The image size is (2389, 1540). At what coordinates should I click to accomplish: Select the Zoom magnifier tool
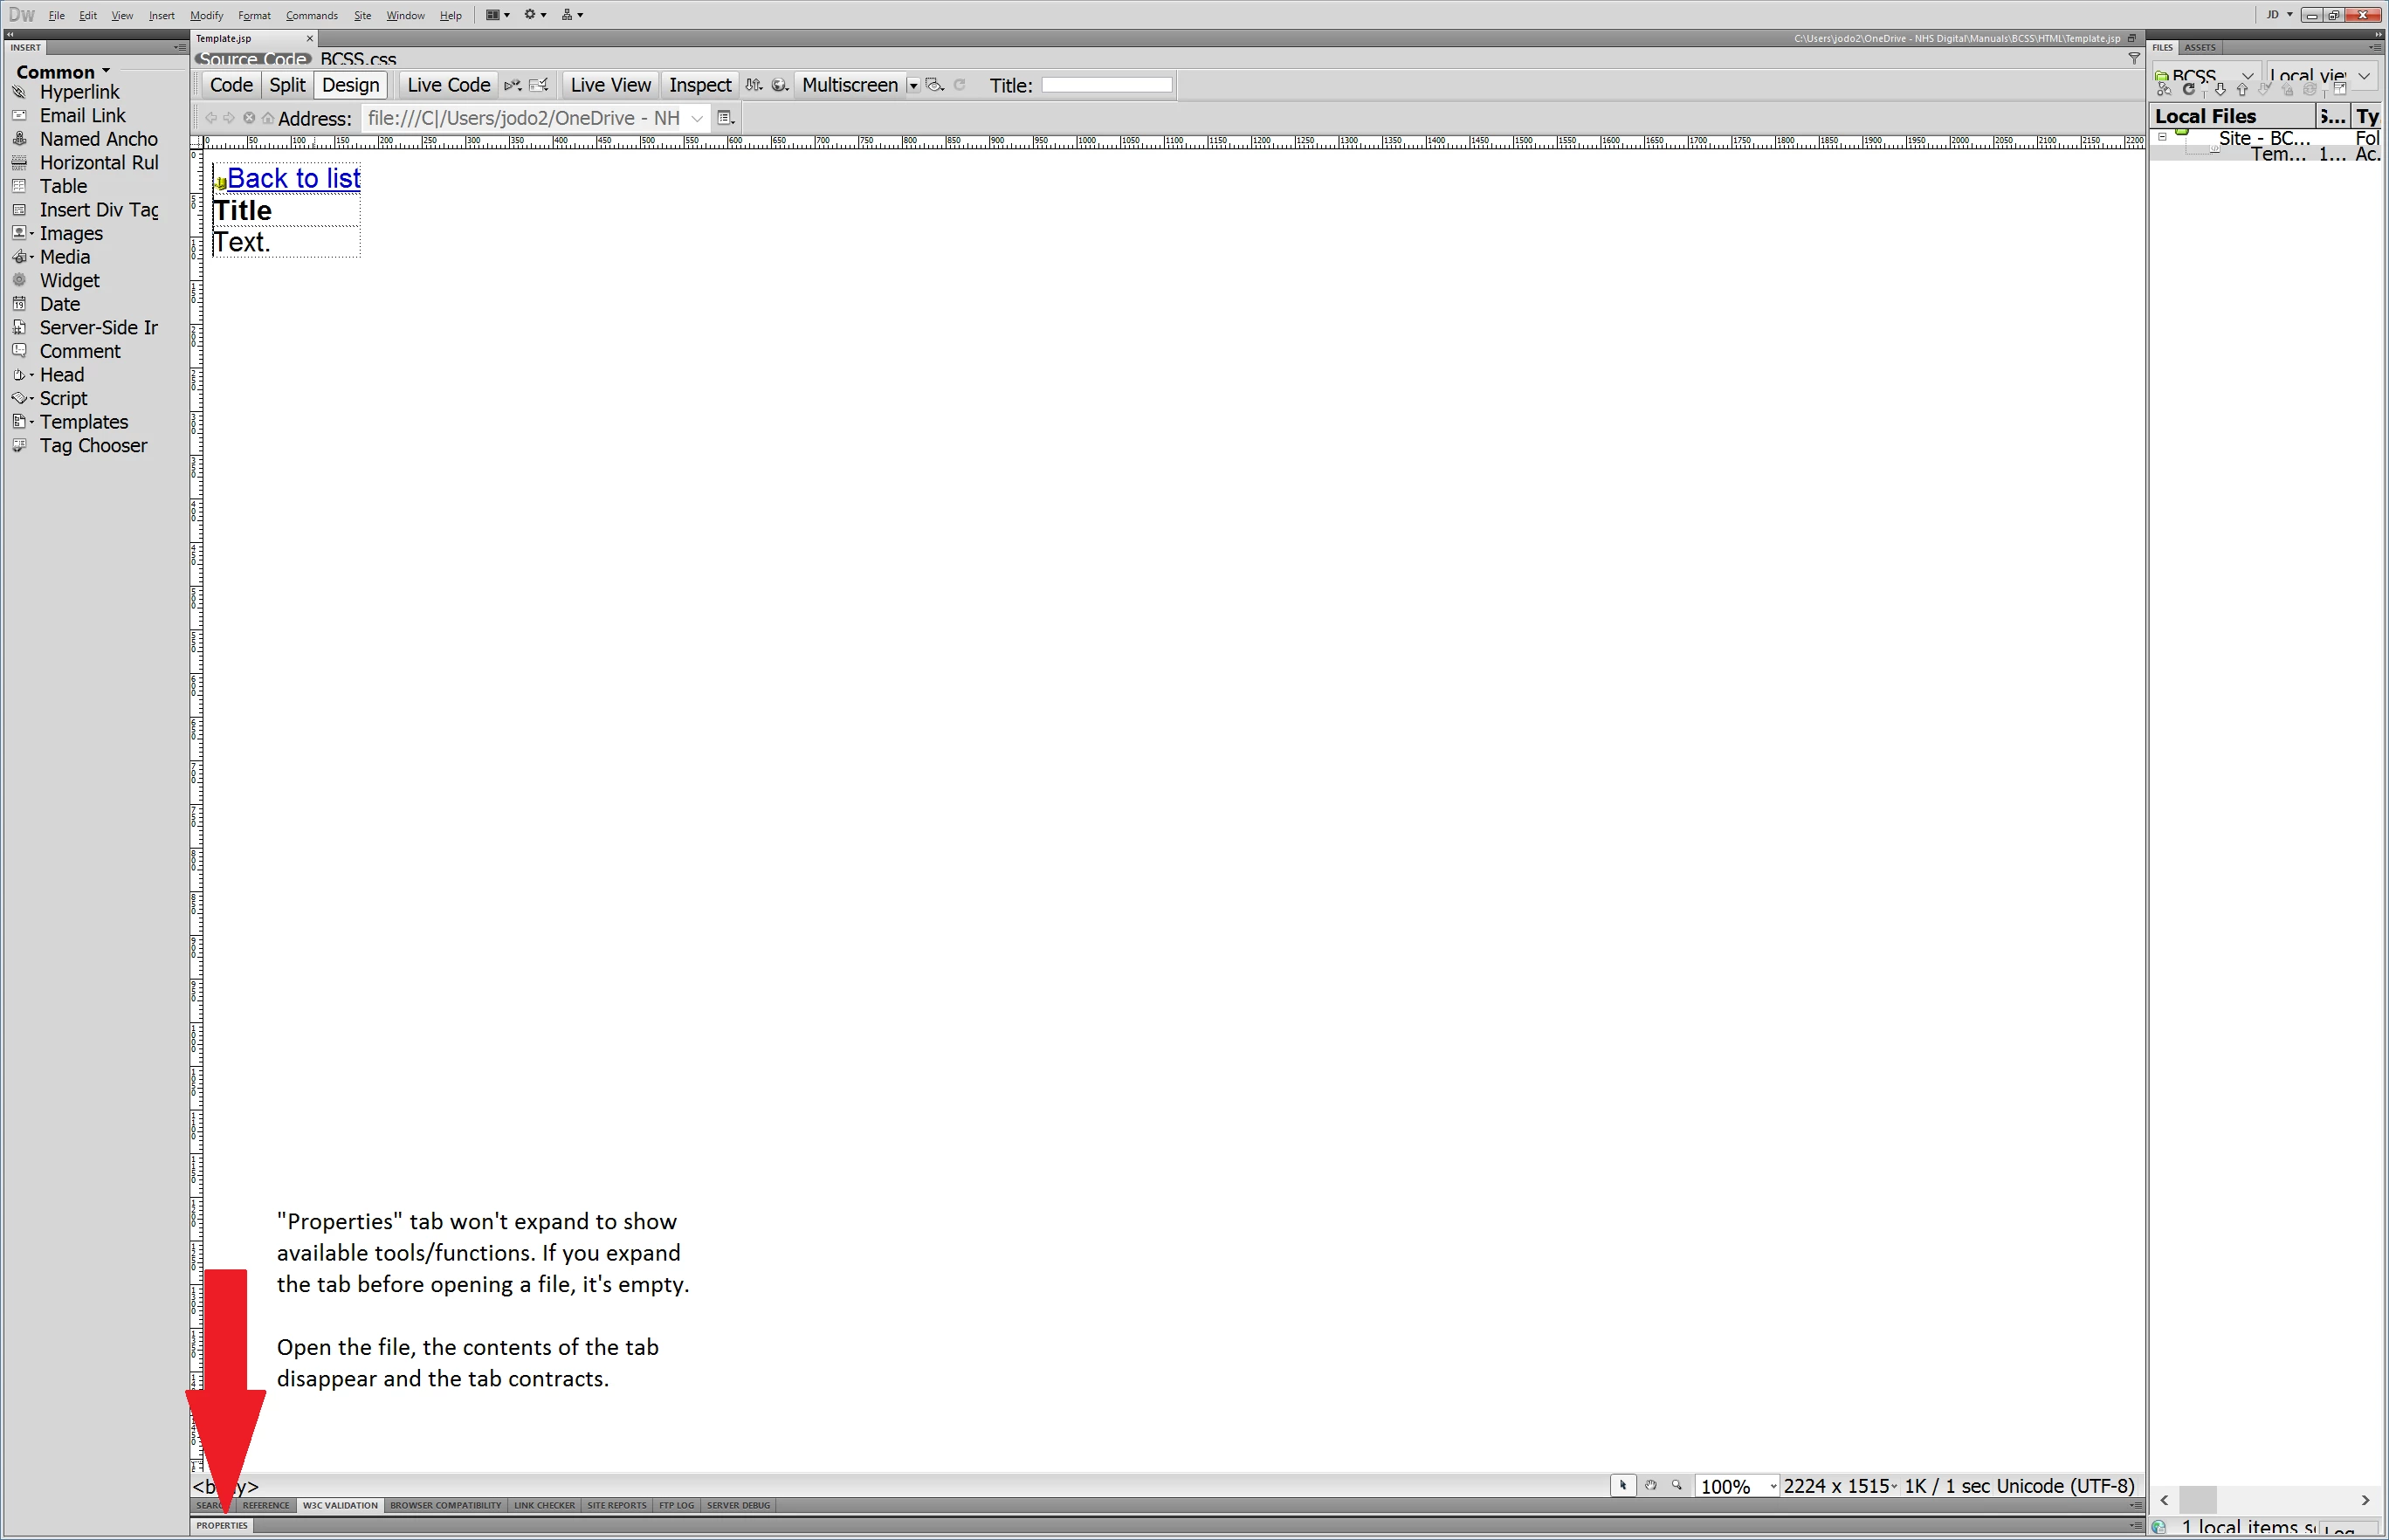point(1677,1485)
